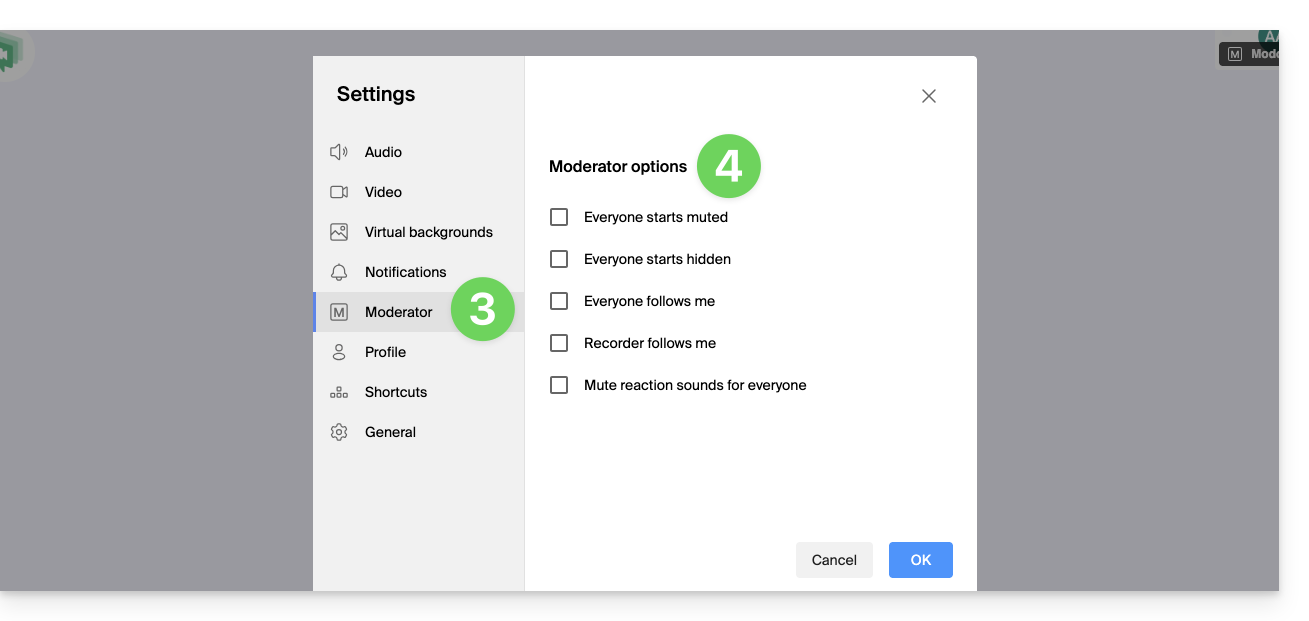
Task: Close the Settings dialog with X
Action: [x=929, y=96]
